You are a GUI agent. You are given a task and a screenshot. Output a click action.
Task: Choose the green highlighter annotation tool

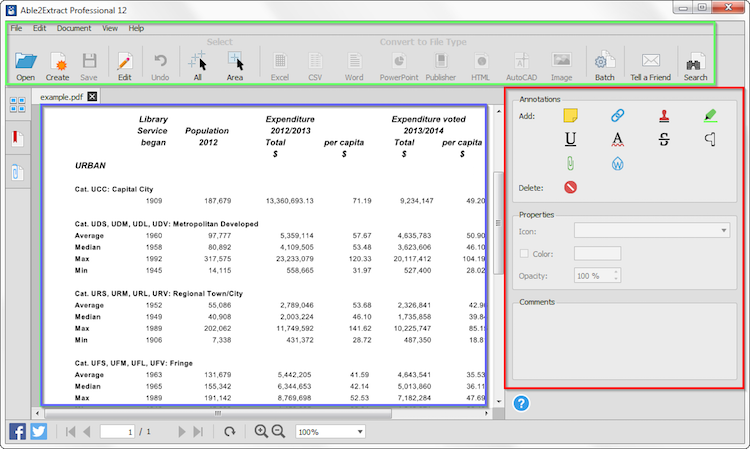[711, 116]
